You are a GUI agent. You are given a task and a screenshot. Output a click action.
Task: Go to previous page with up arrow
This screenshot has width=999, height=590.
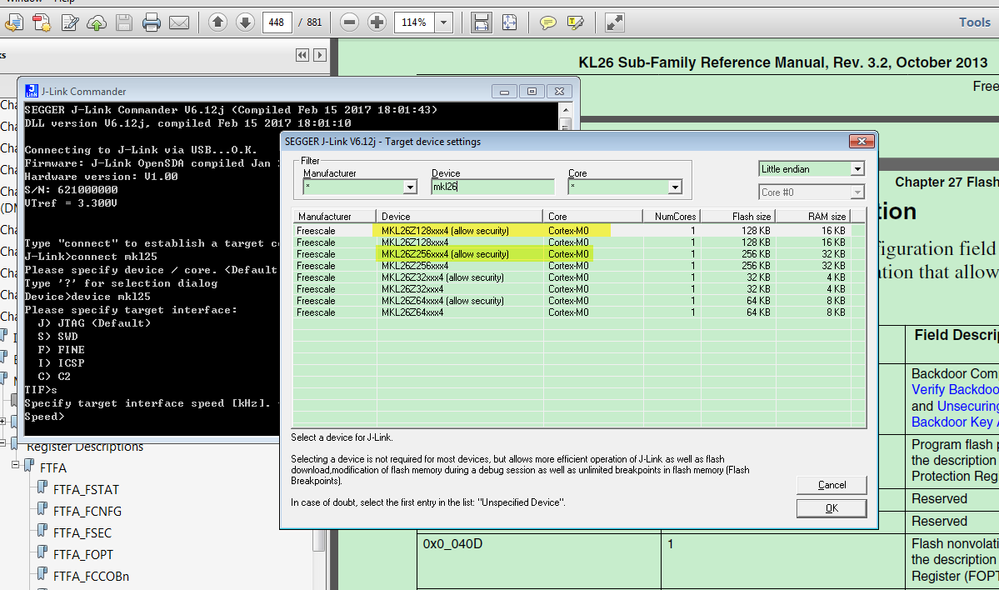[217, 22]
